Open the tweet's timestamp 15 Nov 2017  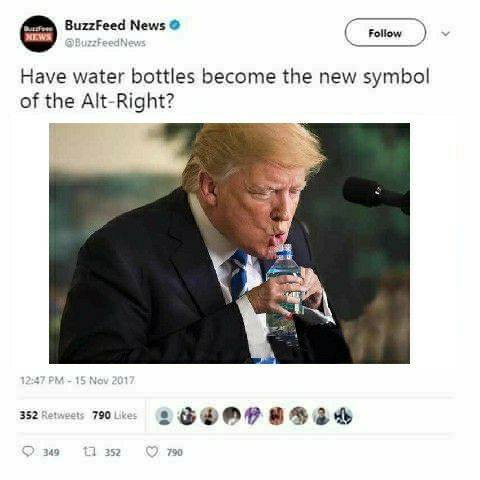77,380
